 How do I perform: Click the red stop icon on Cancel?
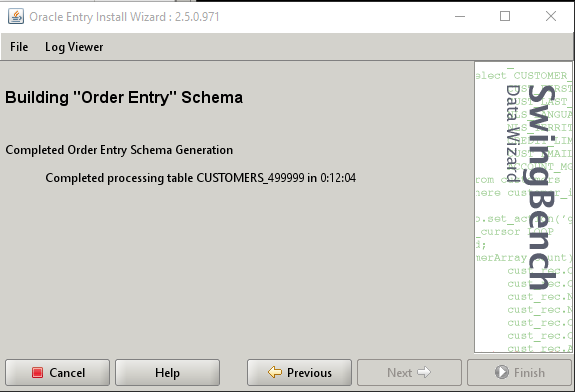(37, 373)
